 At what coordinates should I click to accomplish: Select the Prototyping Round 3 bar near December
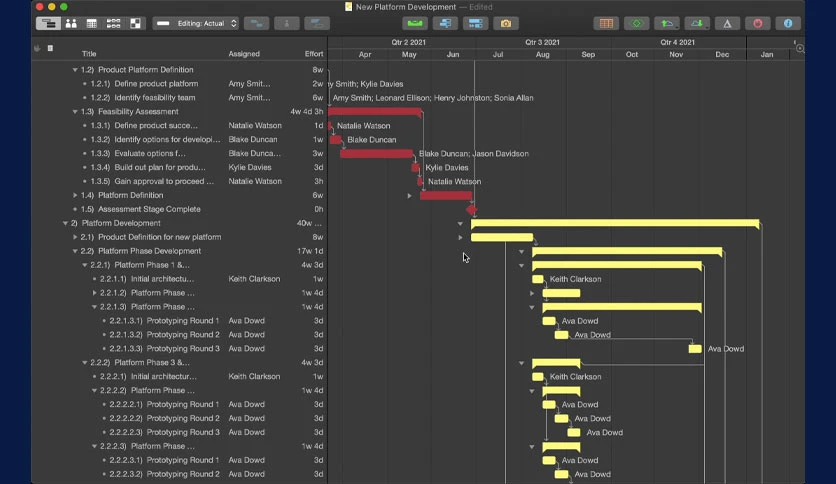click(695, 349)
